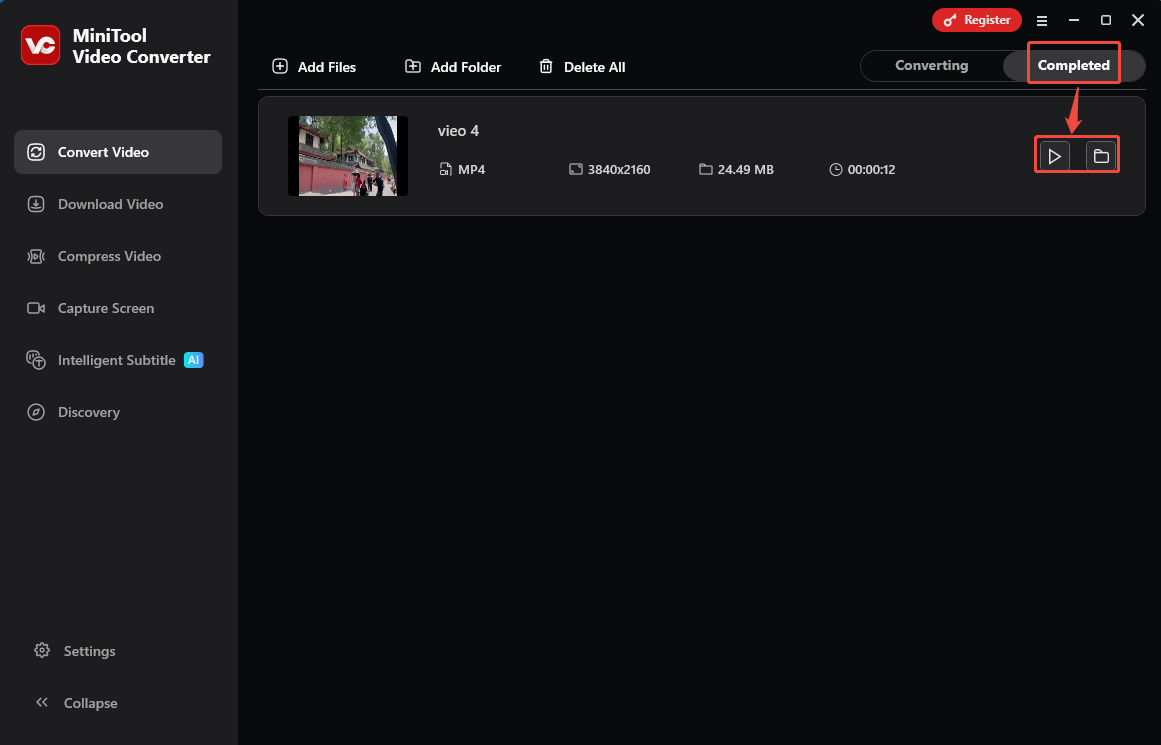The image size is (1161, 745).
Task: Click Add Folder to import a directory
Action: point(452,66)
